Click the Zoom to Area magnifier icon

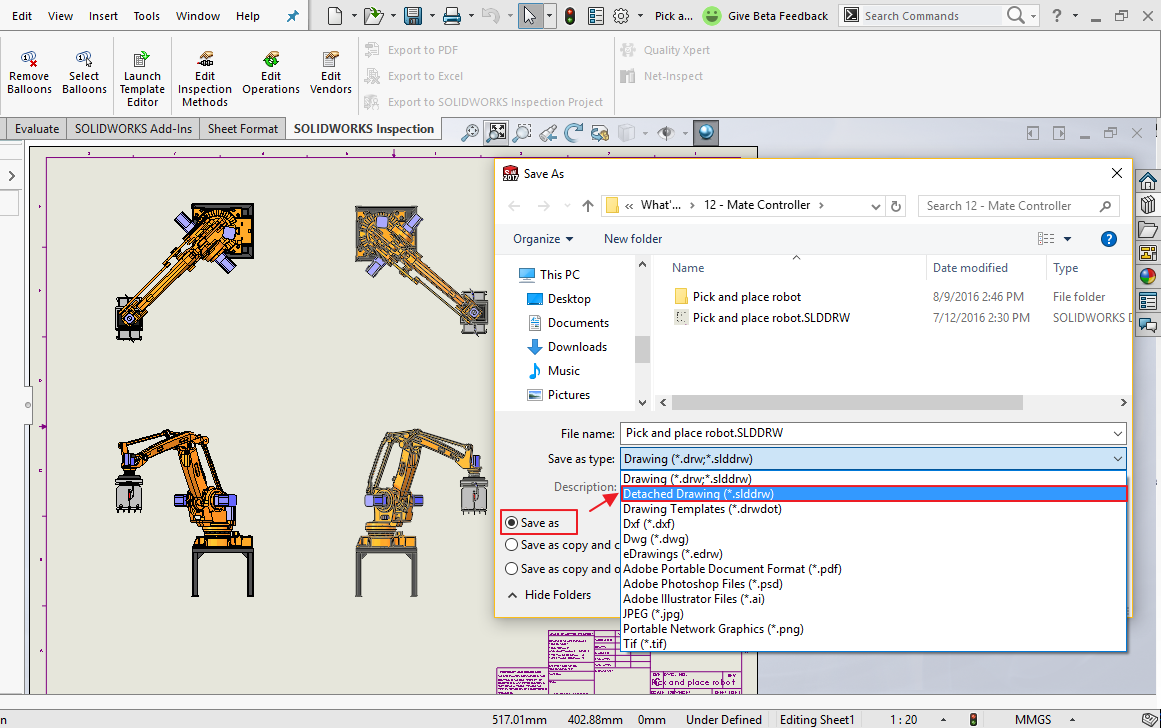coord(522,133)
